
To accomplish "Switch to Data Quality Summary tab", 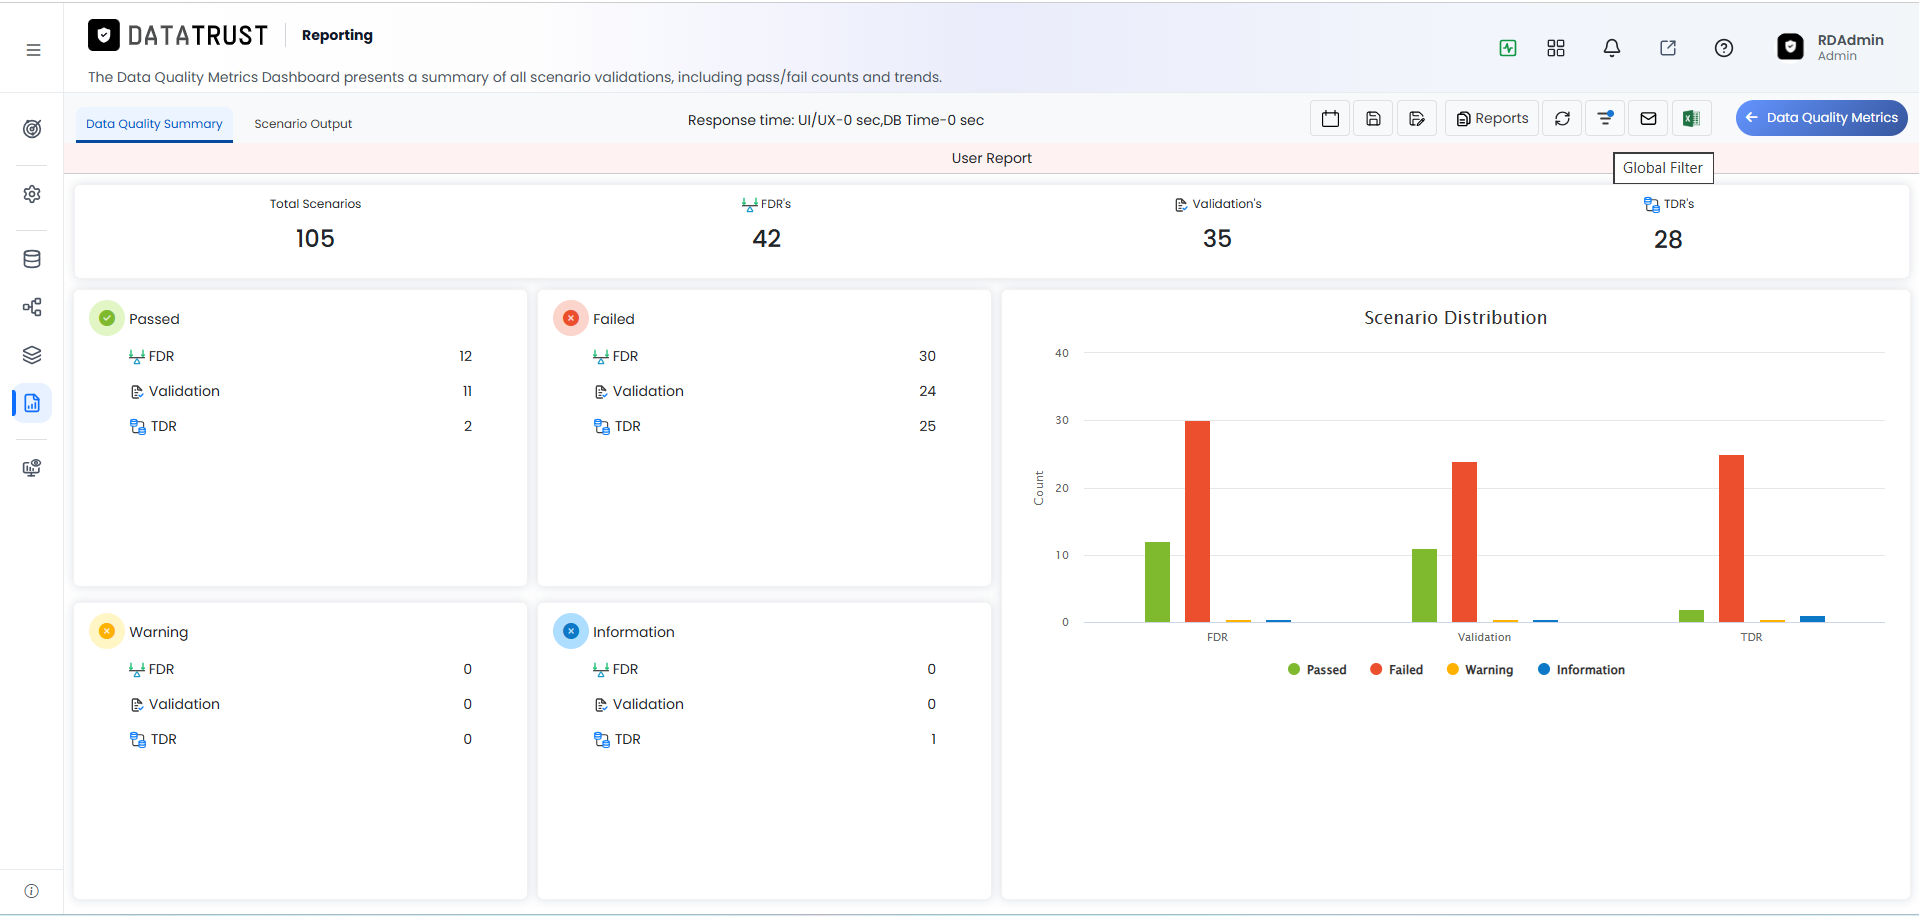I will click(x=154, y=124).
